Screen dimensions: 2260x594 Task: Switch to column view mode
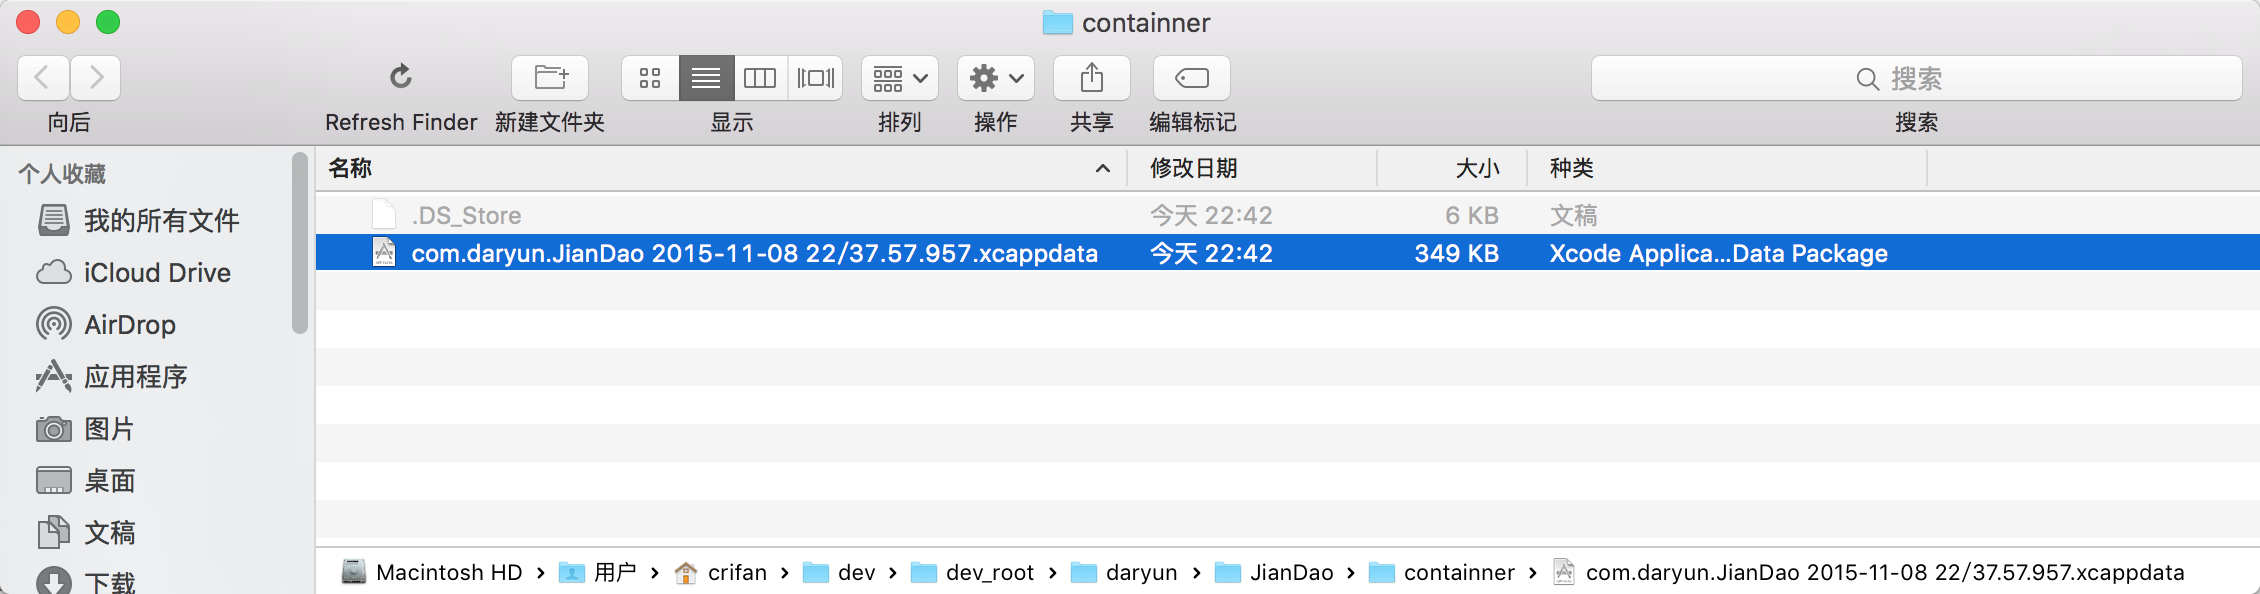[x=760, y=77]
